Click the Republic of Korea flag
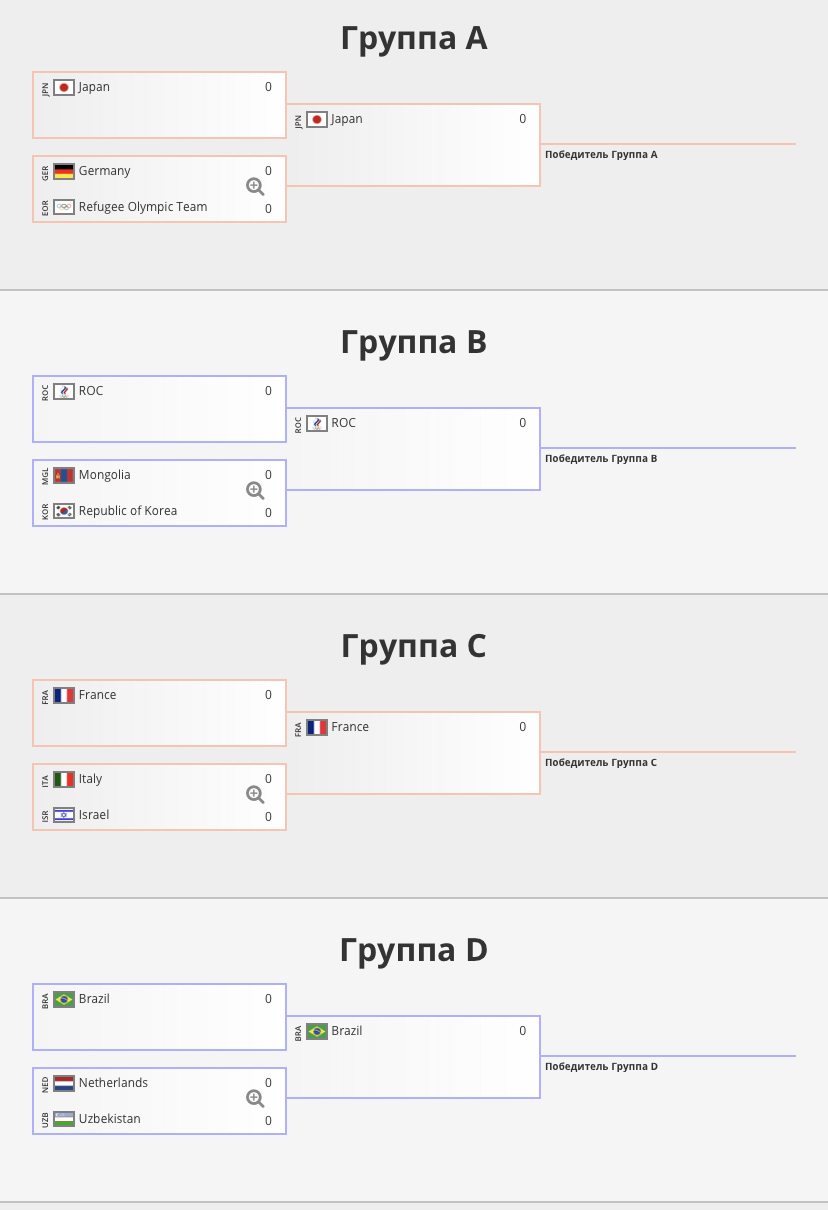 tap(64, 511)
